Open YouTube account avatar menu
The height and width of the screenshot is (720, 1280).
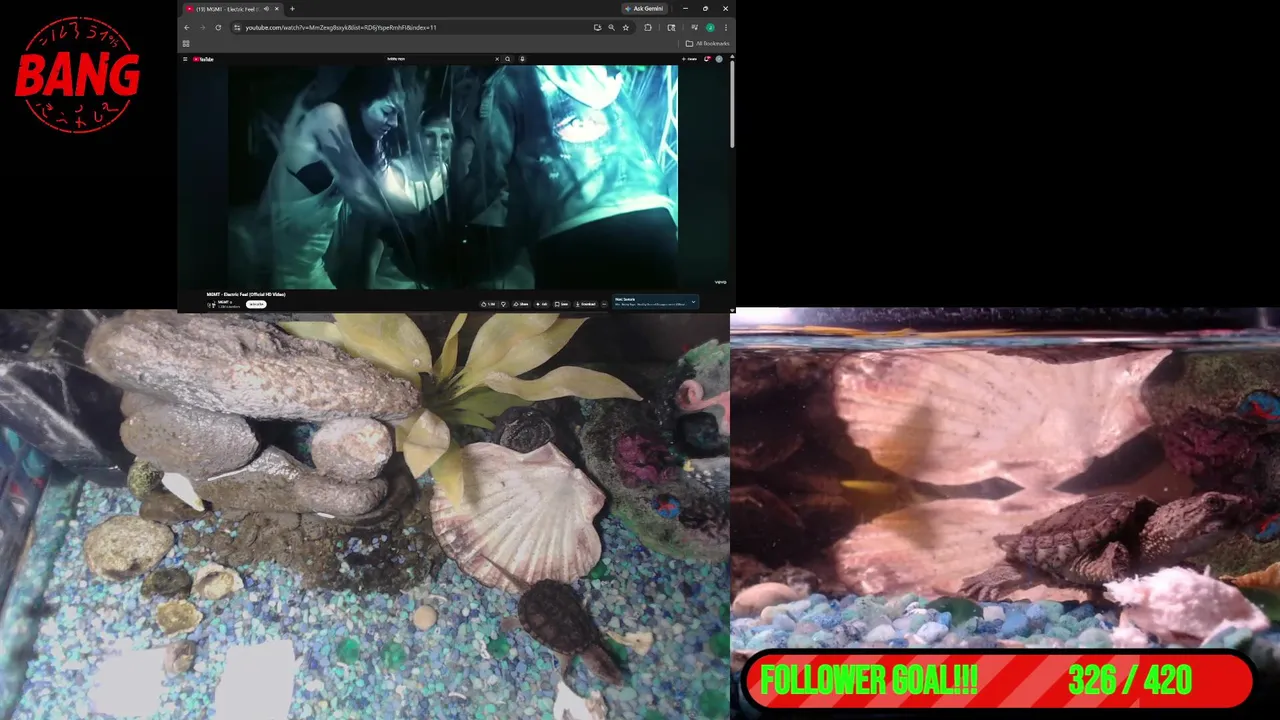(719, 59)
